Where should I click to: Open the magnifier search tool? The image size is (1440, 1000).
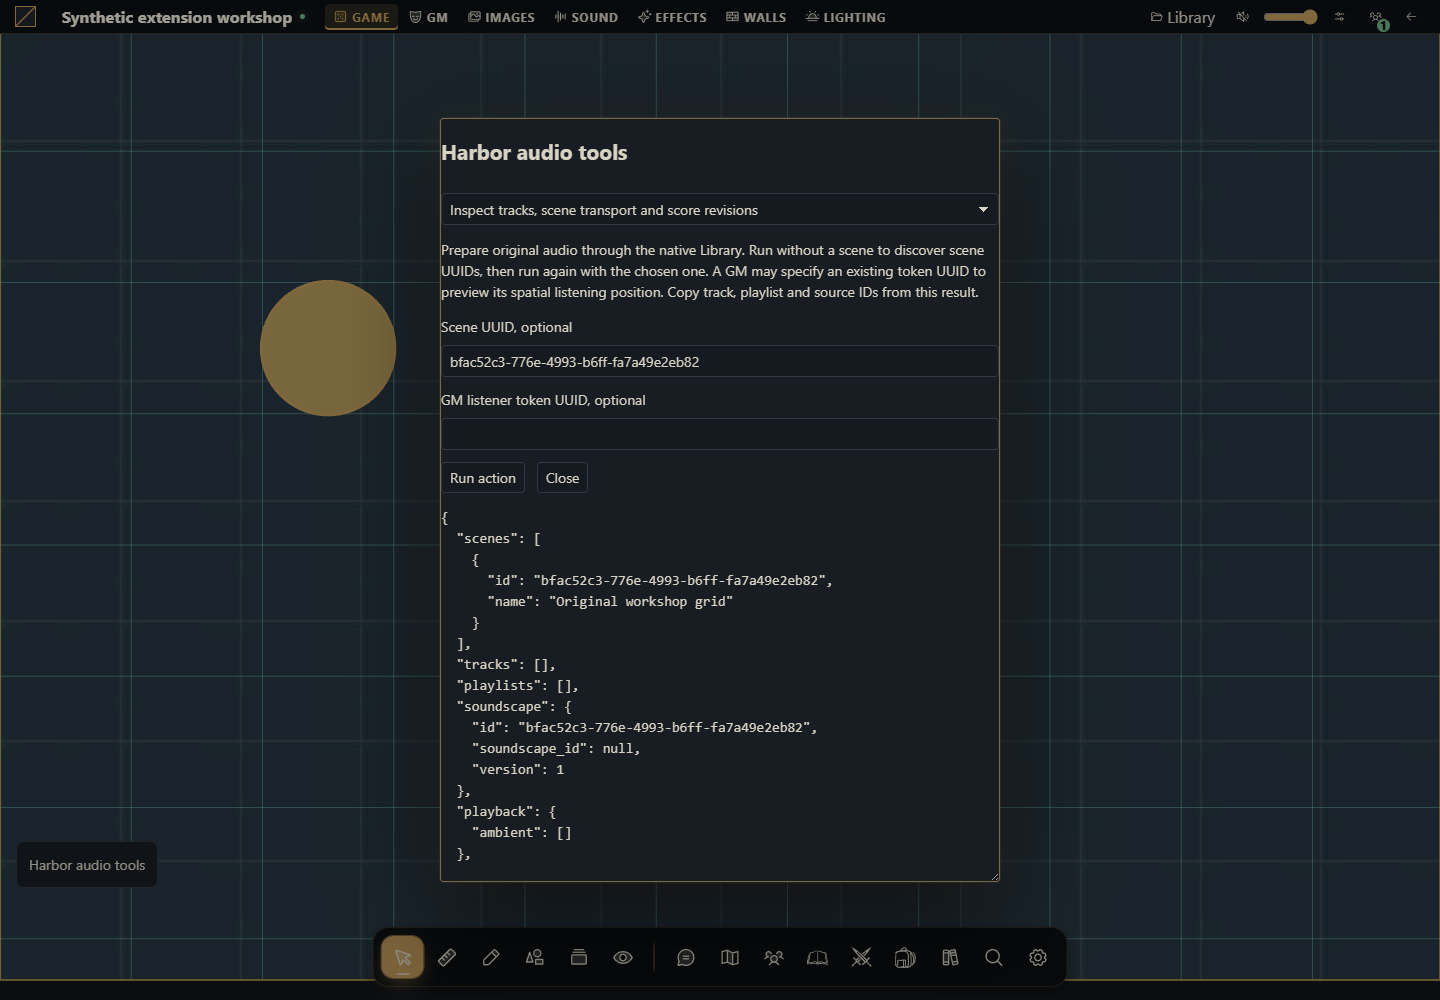(x=994, y=957)
